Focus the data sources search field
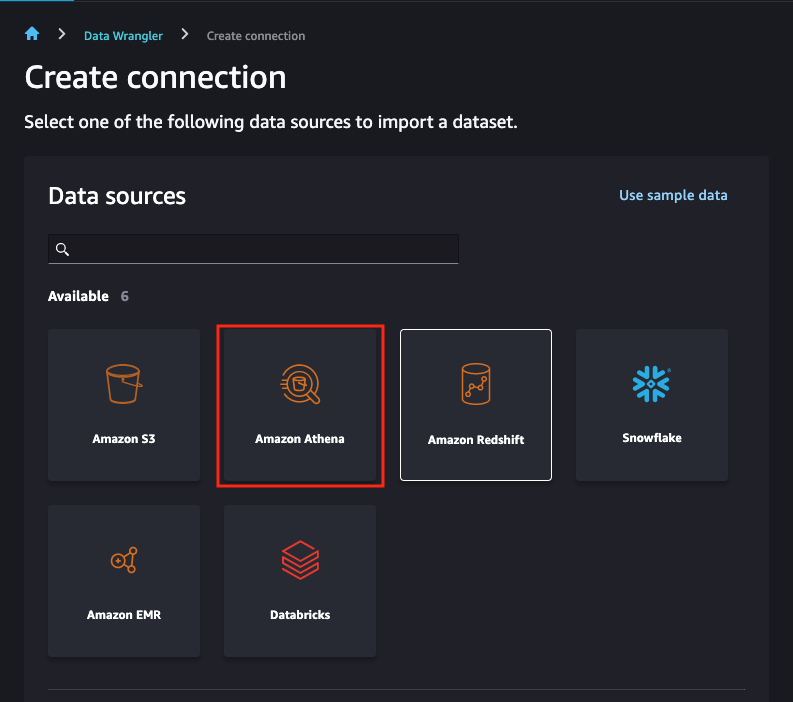Screen dimensions: 793x702 [x=253, y=249]
